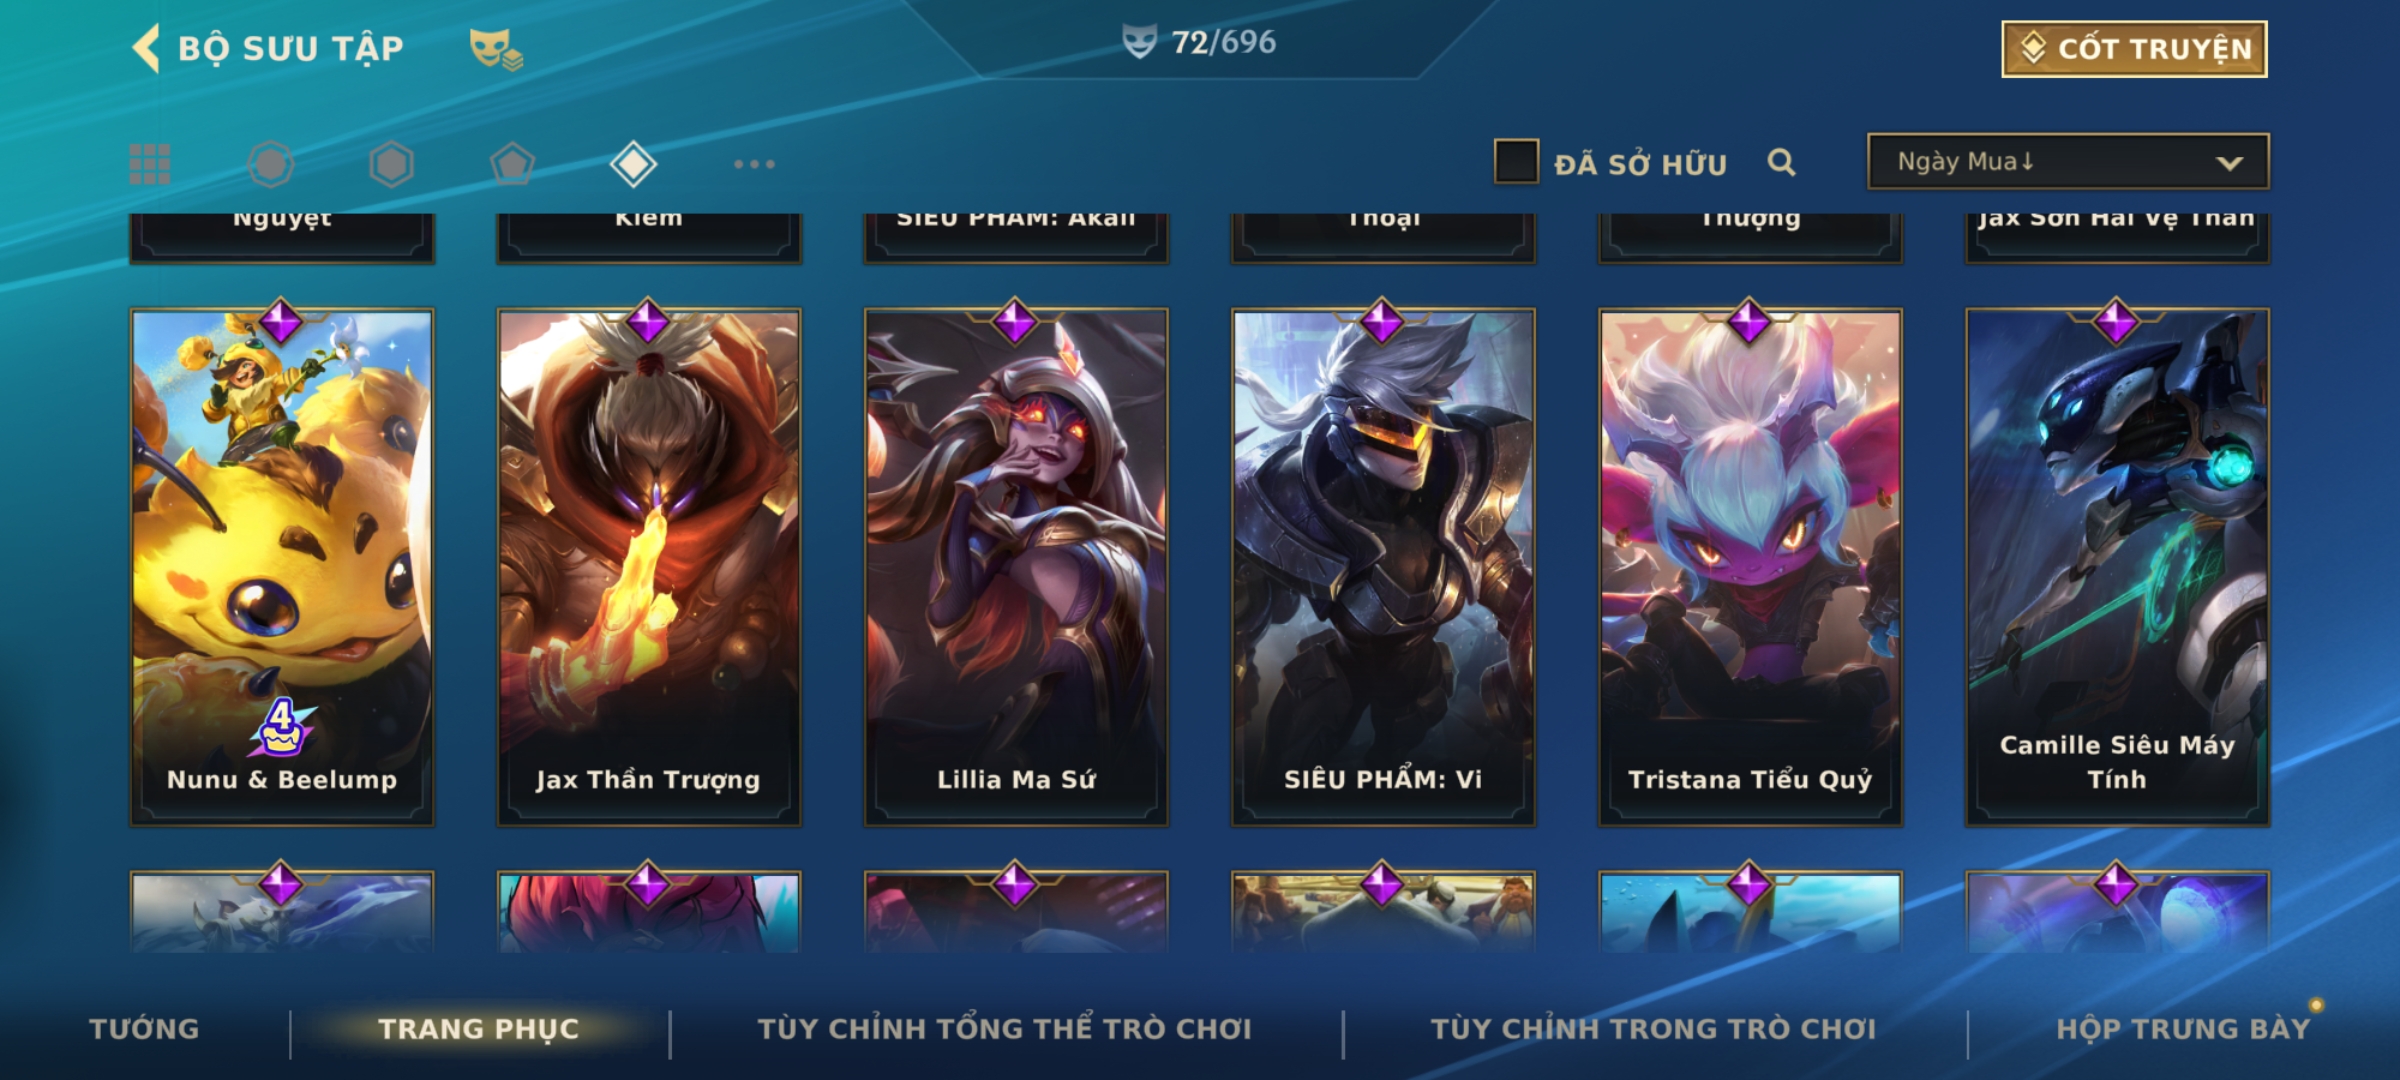Choose the round-gem rarity filter icon
Image resolution: width=2400 pixels, height=1080 pixels.
click(270, 164)
